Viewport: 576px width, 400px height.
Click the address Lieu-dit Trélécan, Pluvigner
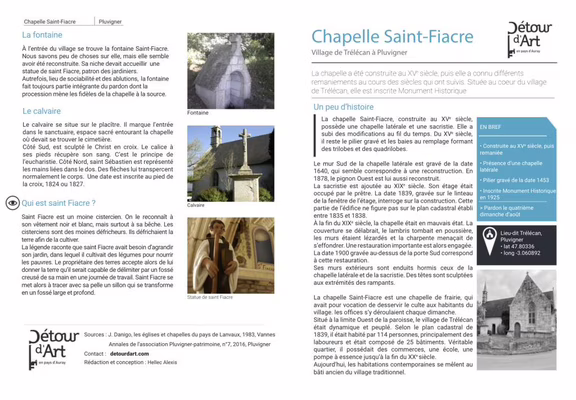click(x=521, y=236)
